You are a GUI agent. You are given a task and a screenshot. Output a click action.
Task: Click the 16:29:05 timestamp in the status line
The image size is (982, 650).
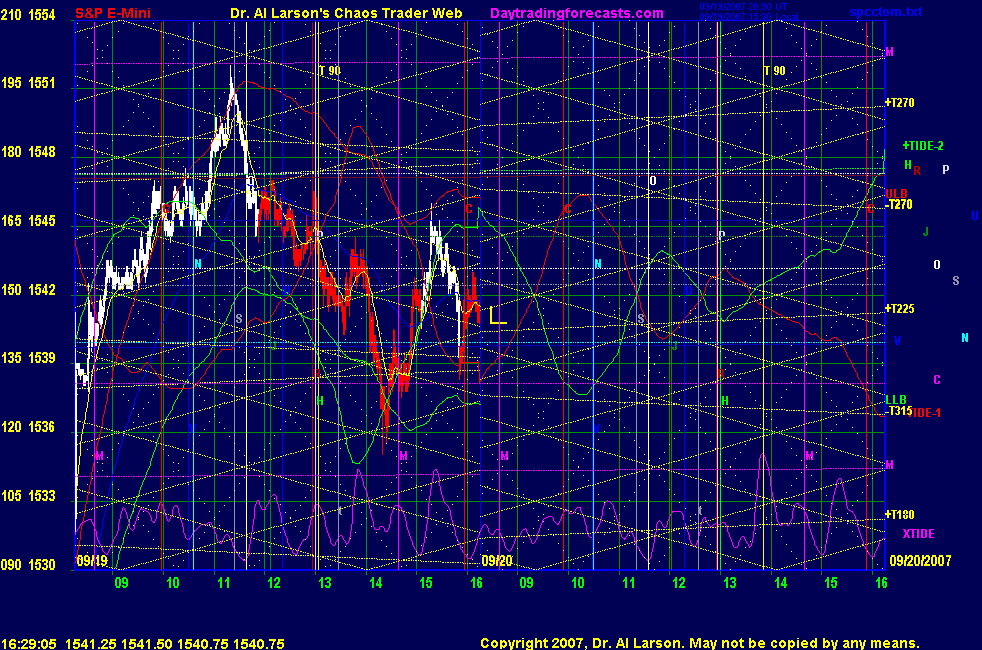pos(29,644)
